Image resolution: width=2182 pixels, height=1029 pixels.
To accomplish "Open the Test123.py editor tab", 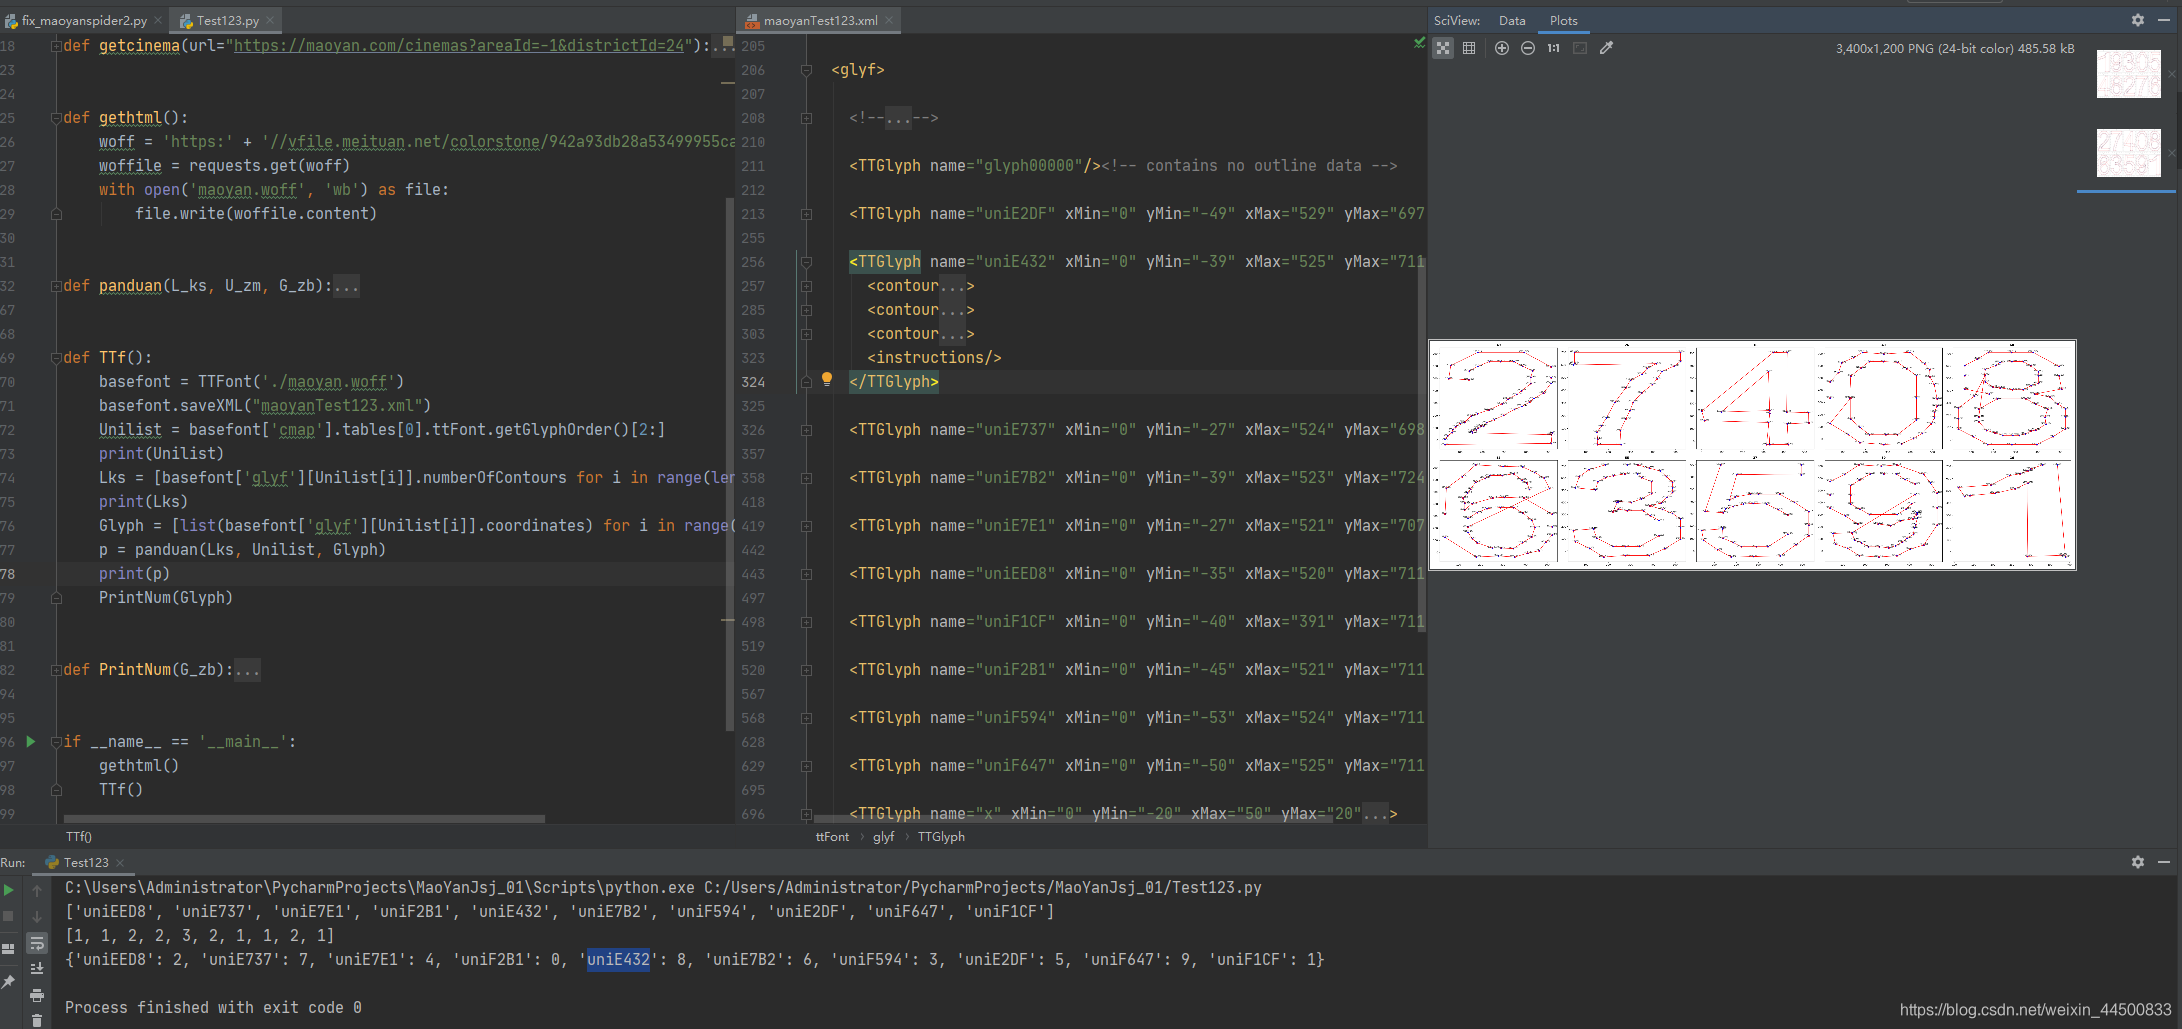I will (227, 20).
